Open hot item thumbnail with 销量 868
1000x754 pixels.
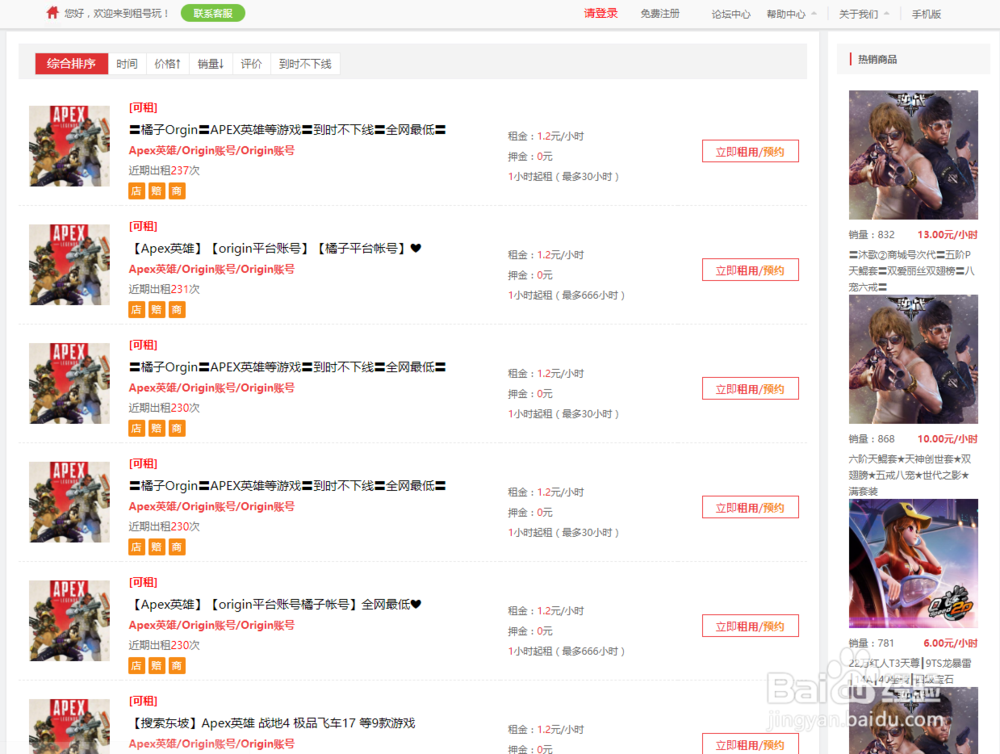click(913, 359)
